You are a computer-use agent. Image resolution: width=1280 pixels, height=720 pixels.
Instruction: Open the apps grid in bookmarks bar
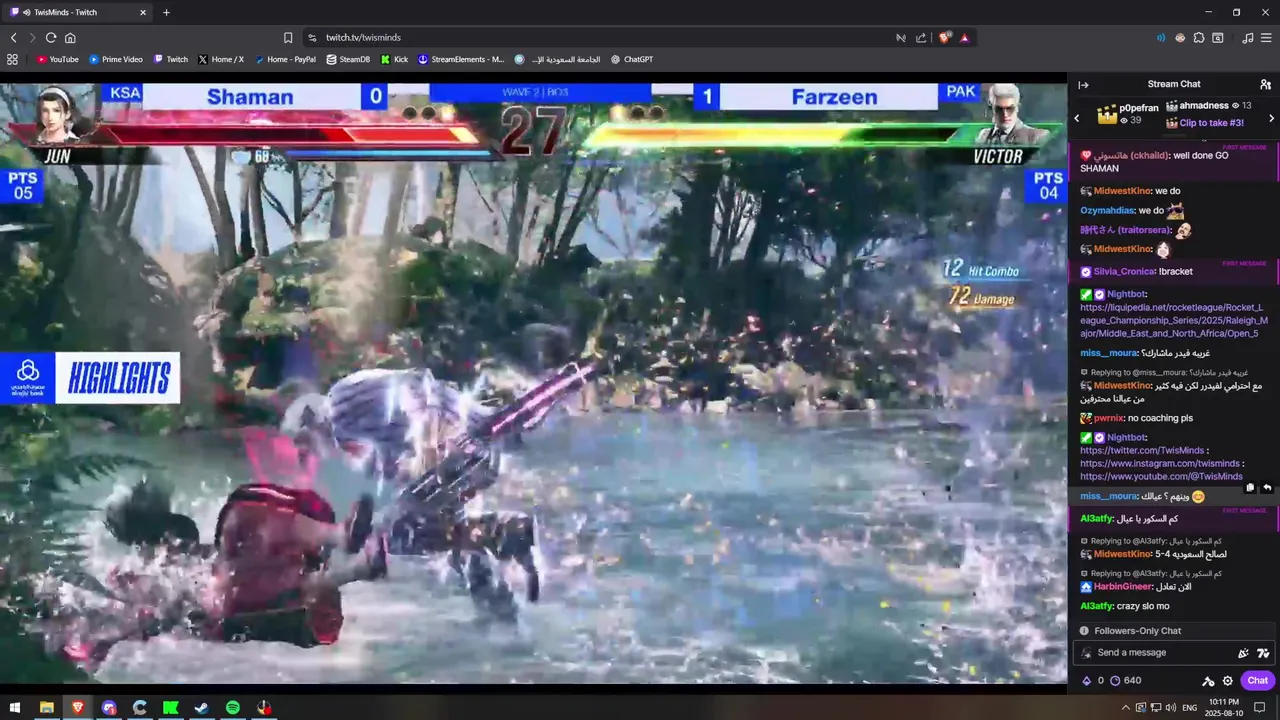(13, 60)
